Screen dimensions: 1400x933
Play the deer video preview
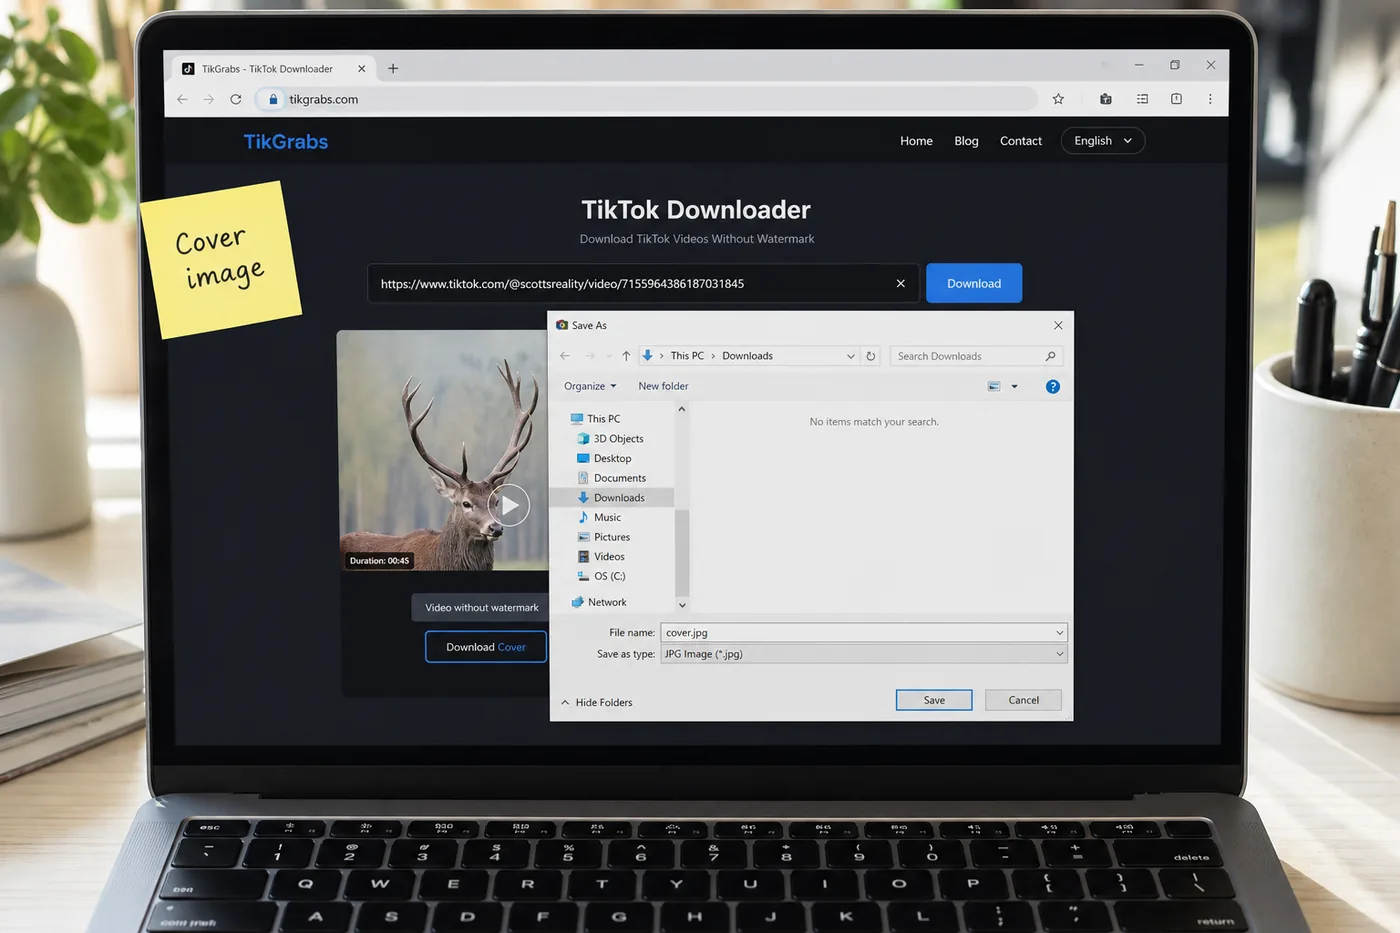509,506
